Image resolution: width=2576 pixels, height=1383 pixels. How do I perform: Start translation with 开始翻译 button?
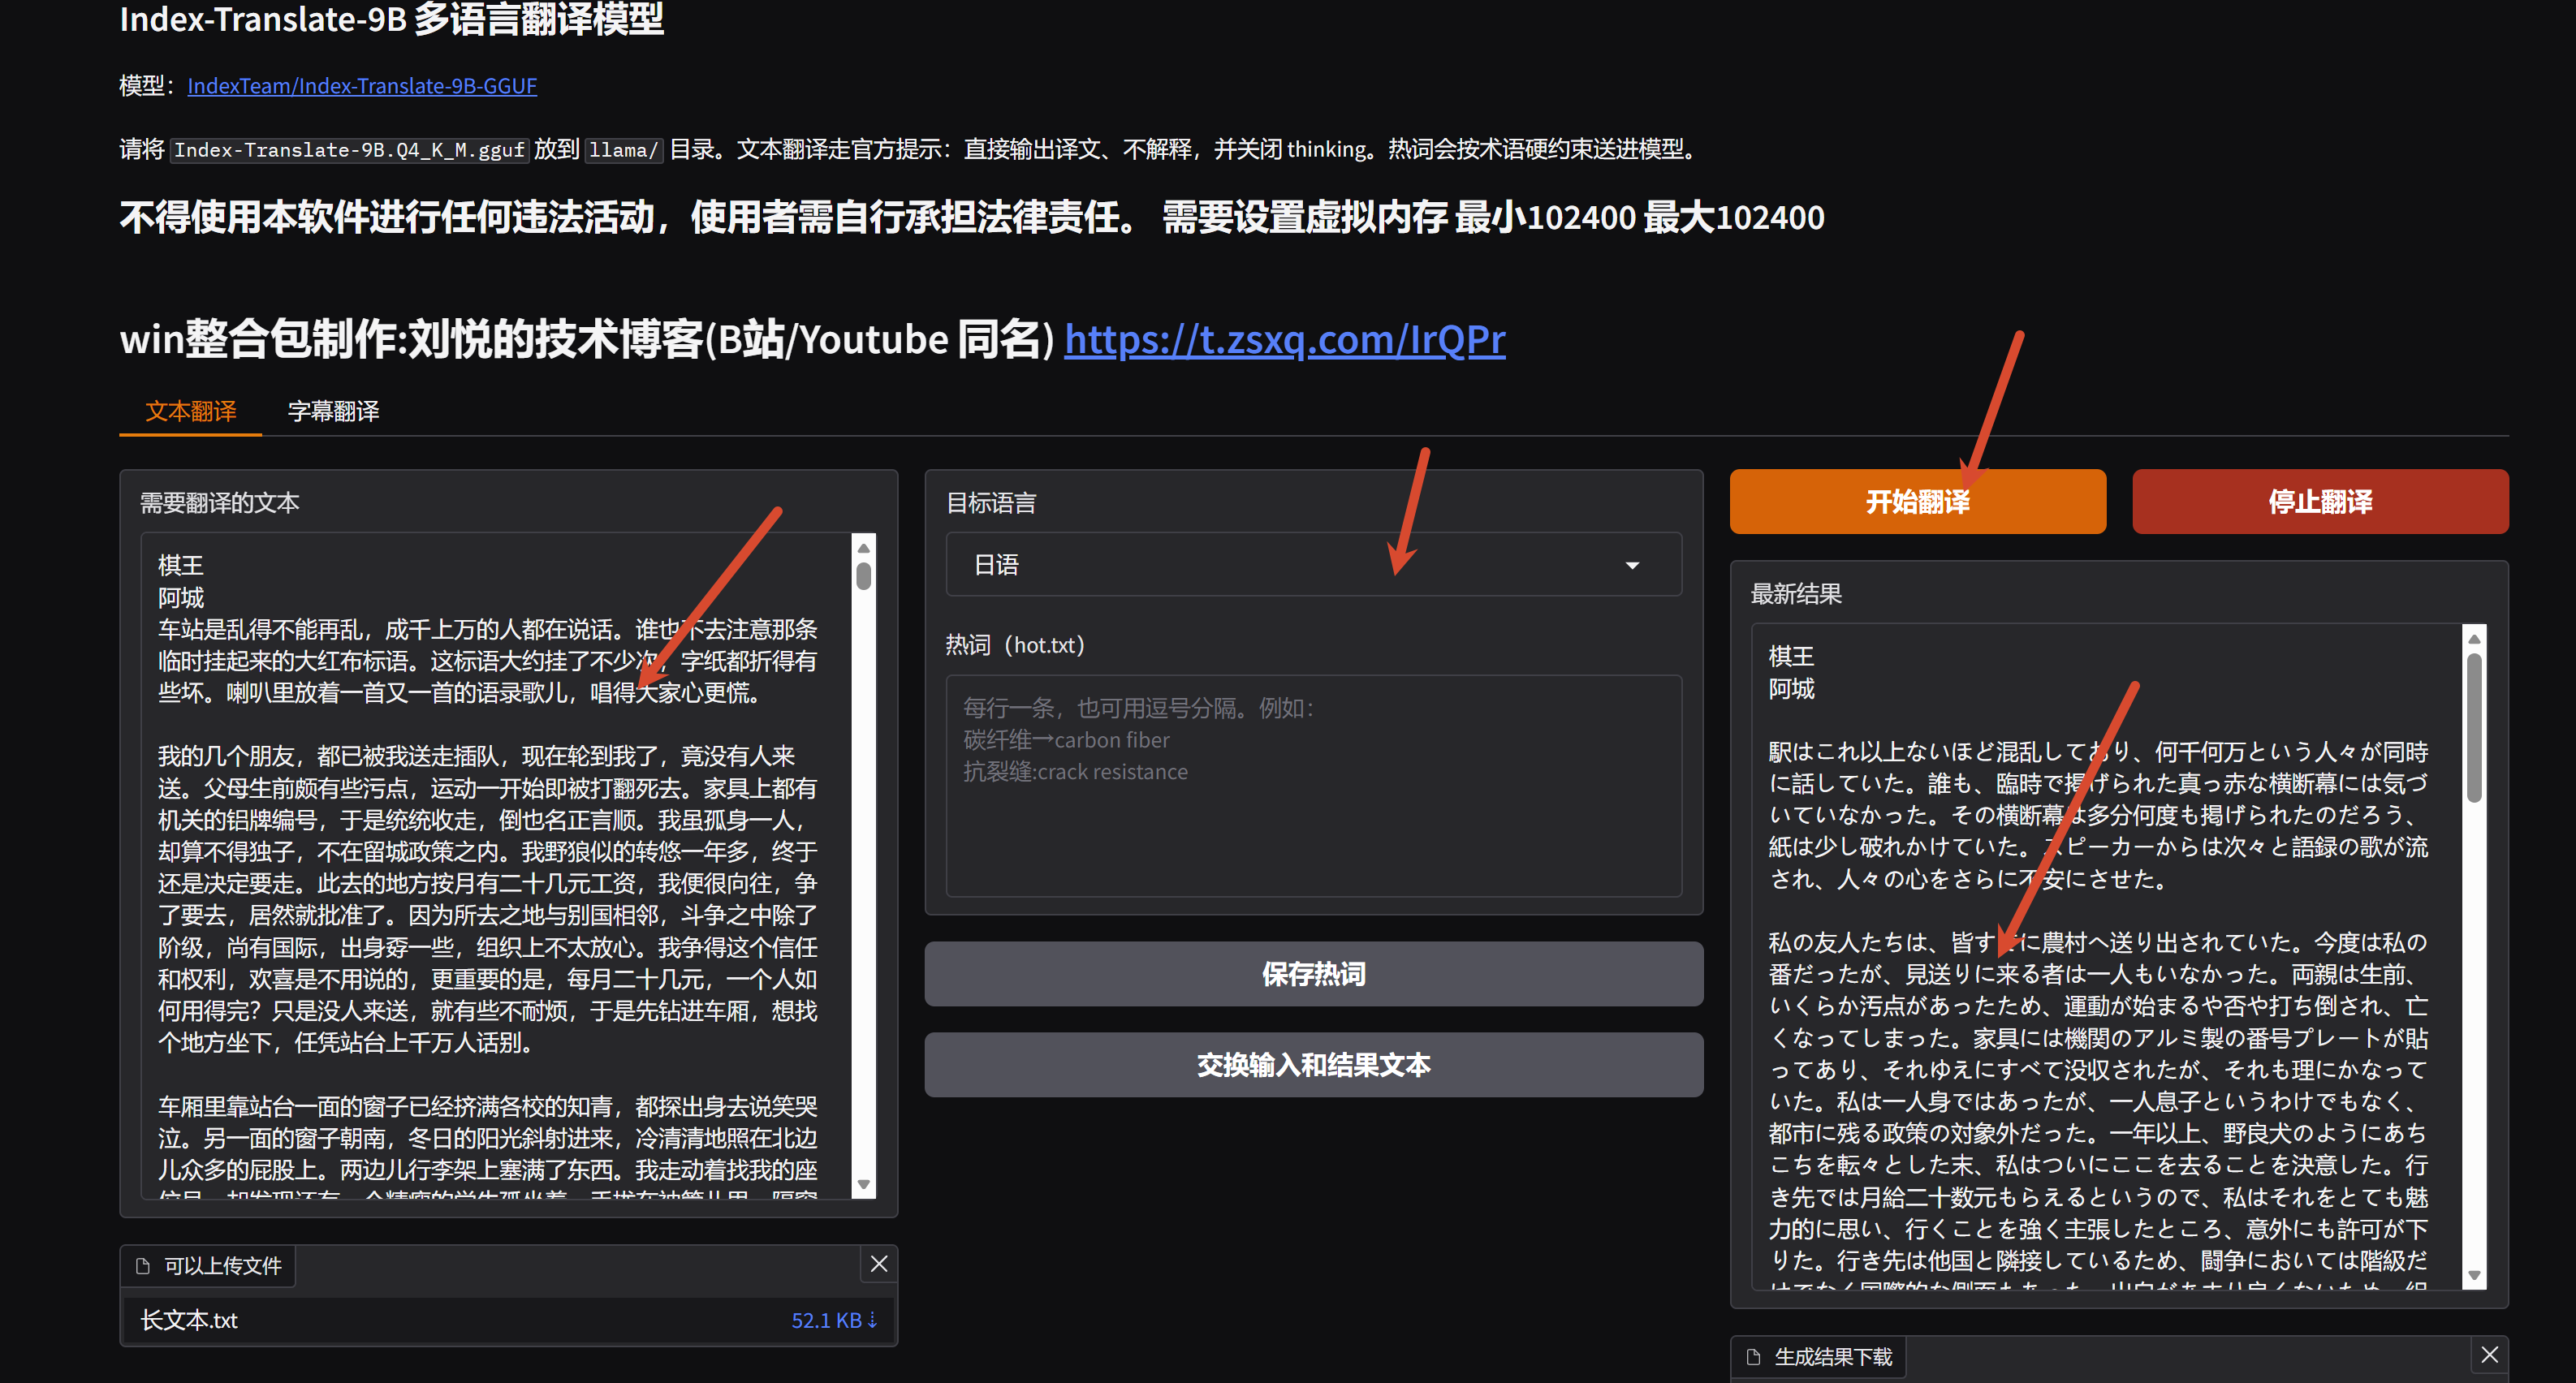[1917, 501]
